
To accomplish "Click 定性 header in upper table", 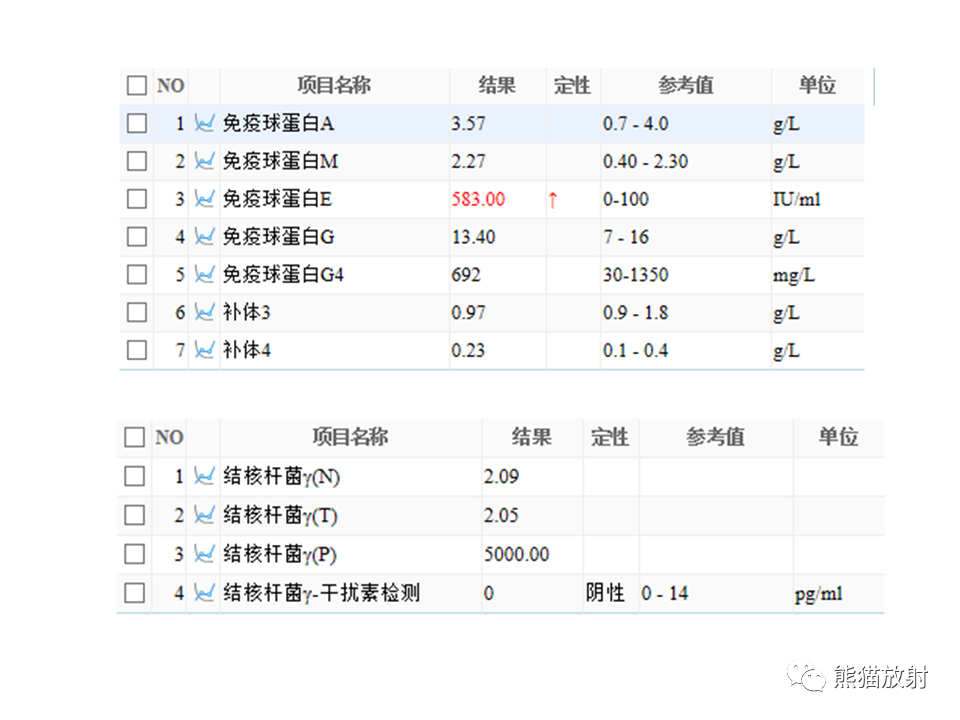I will [572, 85].
